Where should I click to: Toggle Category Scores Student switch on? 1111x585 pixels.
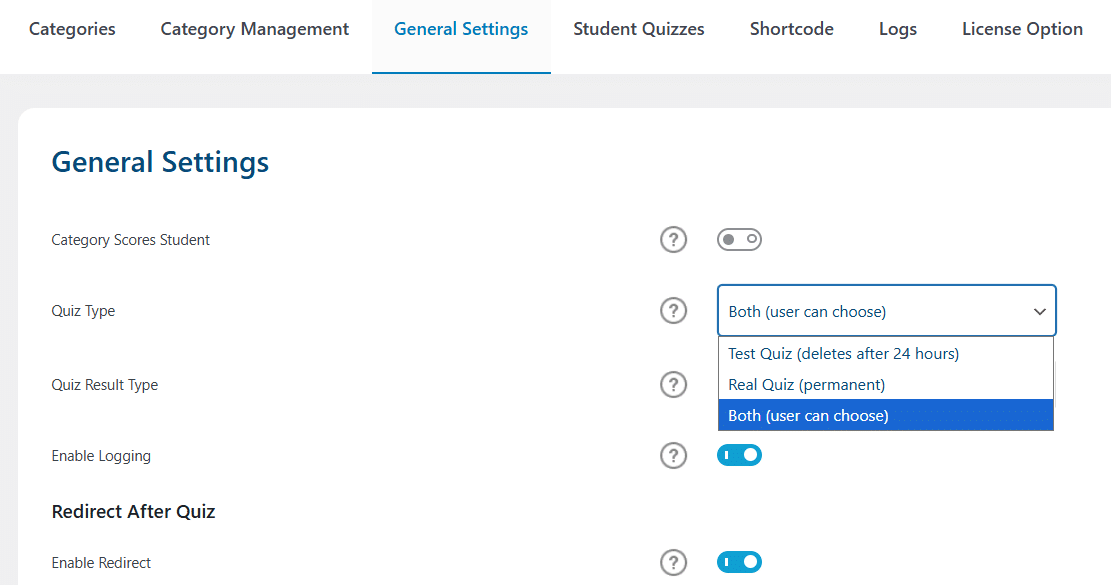click(x=739, y=239)
